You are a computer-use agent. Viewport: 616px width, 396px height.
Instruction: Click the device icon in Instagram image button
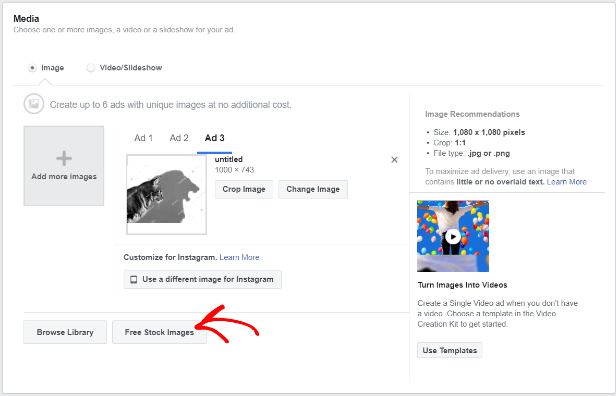(134, 279)
